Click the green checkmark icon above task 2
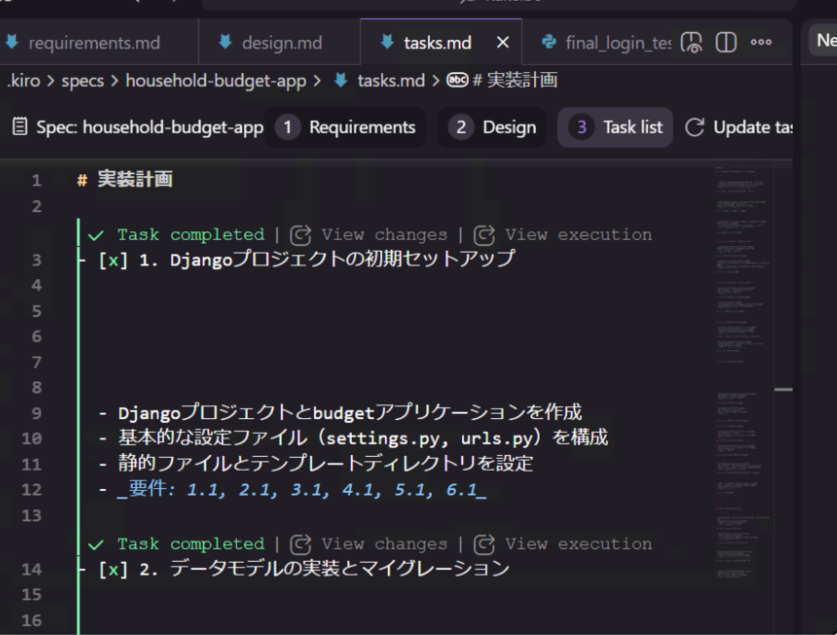The height and width of the screenshot is (635, 837). [x=96, y=545]
